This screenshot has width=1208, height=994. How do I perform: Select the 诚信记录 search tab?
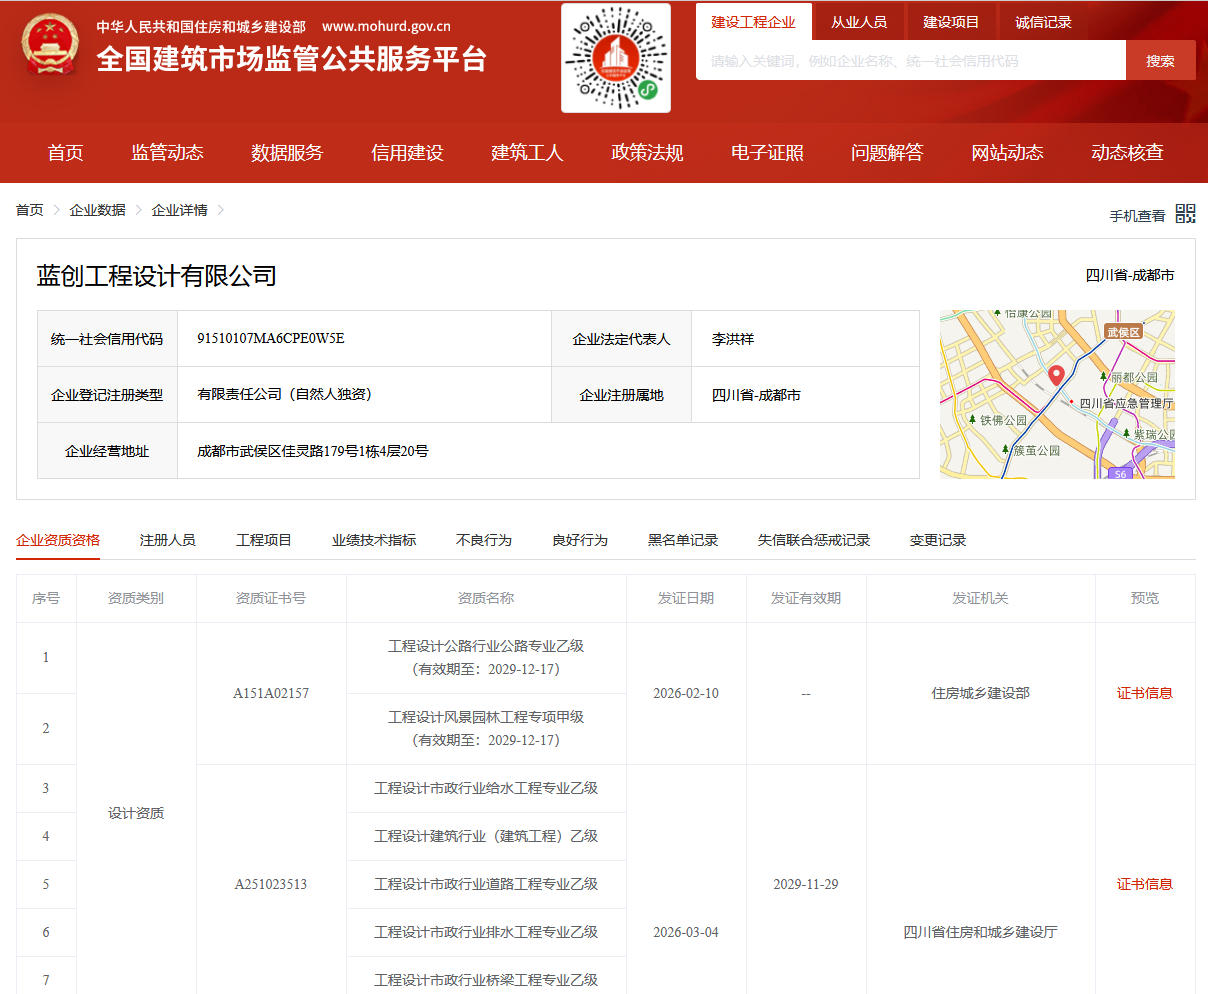click(x=1043, y=22)
